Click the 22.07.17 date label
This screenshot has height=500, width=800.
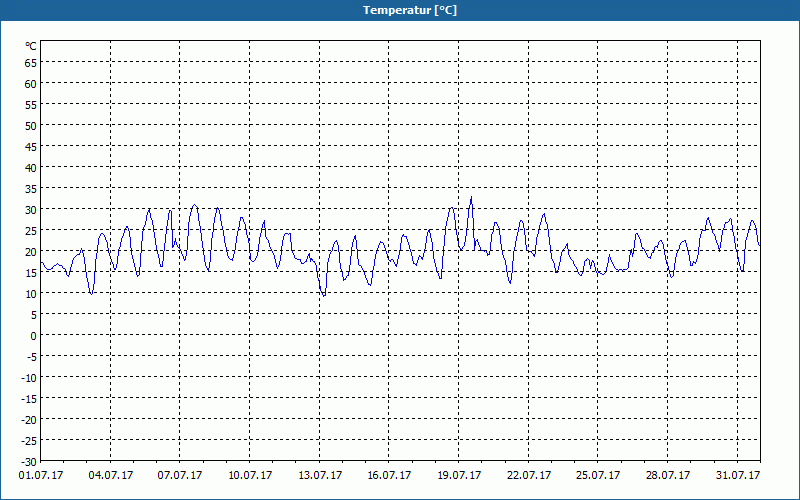point(529,476)
